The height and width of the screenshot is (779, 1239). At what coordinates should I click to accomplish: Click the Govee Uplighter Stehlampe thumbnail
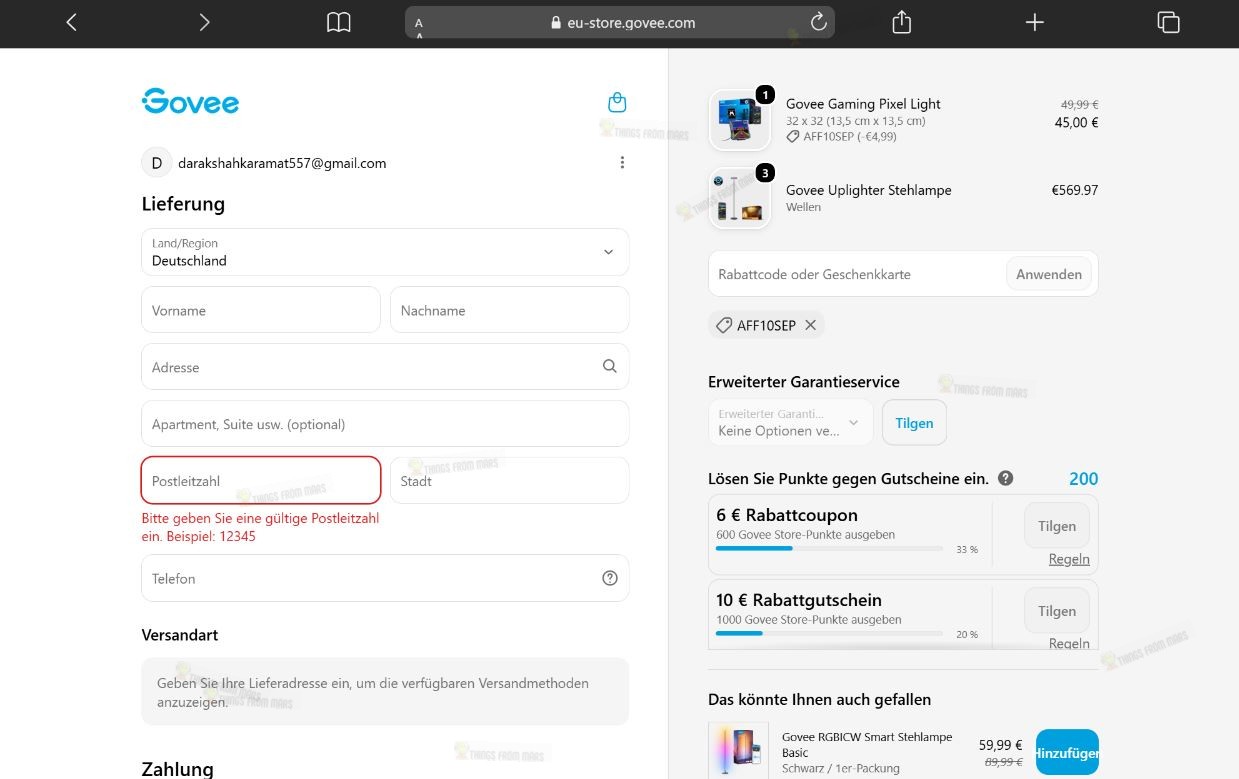point(739,198)
